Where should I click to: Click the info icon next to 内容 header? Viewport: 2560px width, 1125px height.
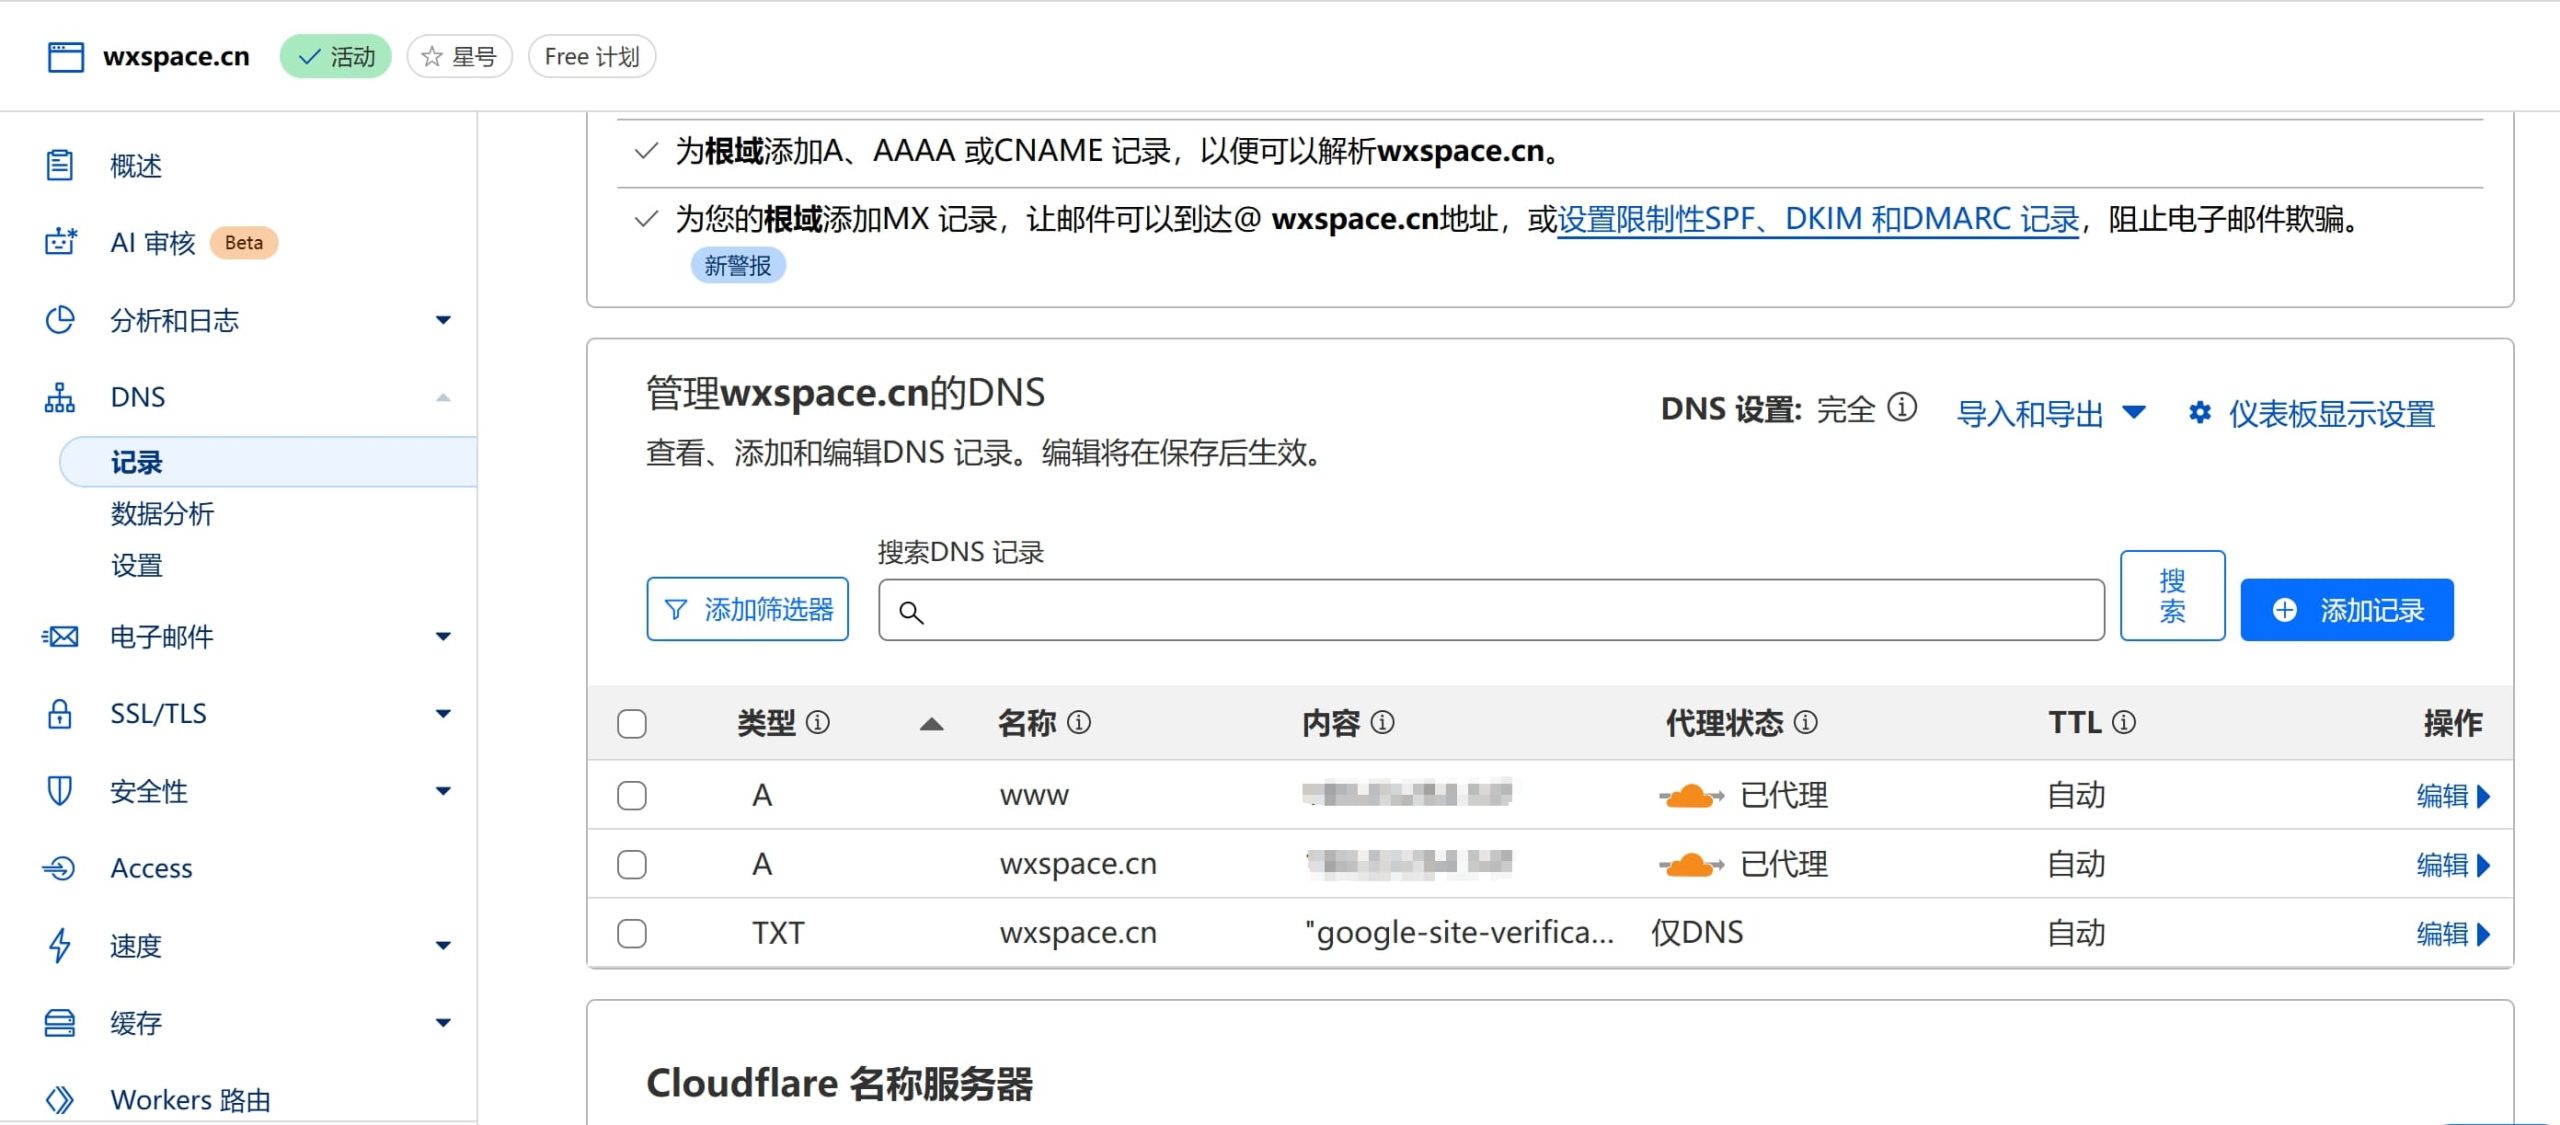[1382, 722]
